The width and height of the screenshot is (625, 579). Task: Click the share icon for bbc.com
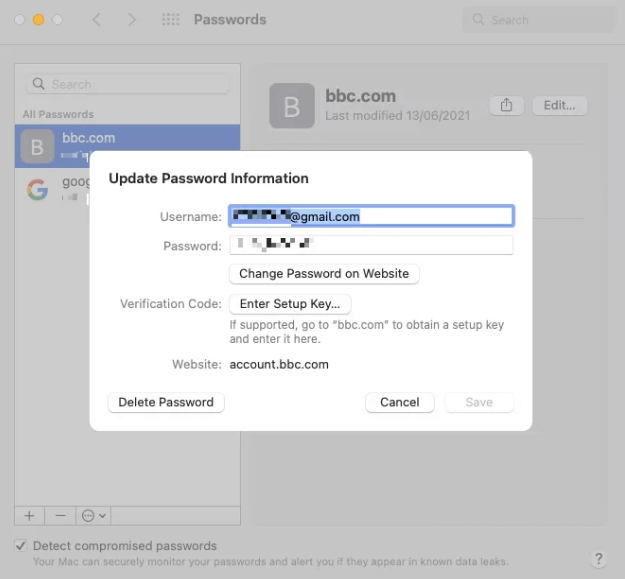[x=506, y=105]
